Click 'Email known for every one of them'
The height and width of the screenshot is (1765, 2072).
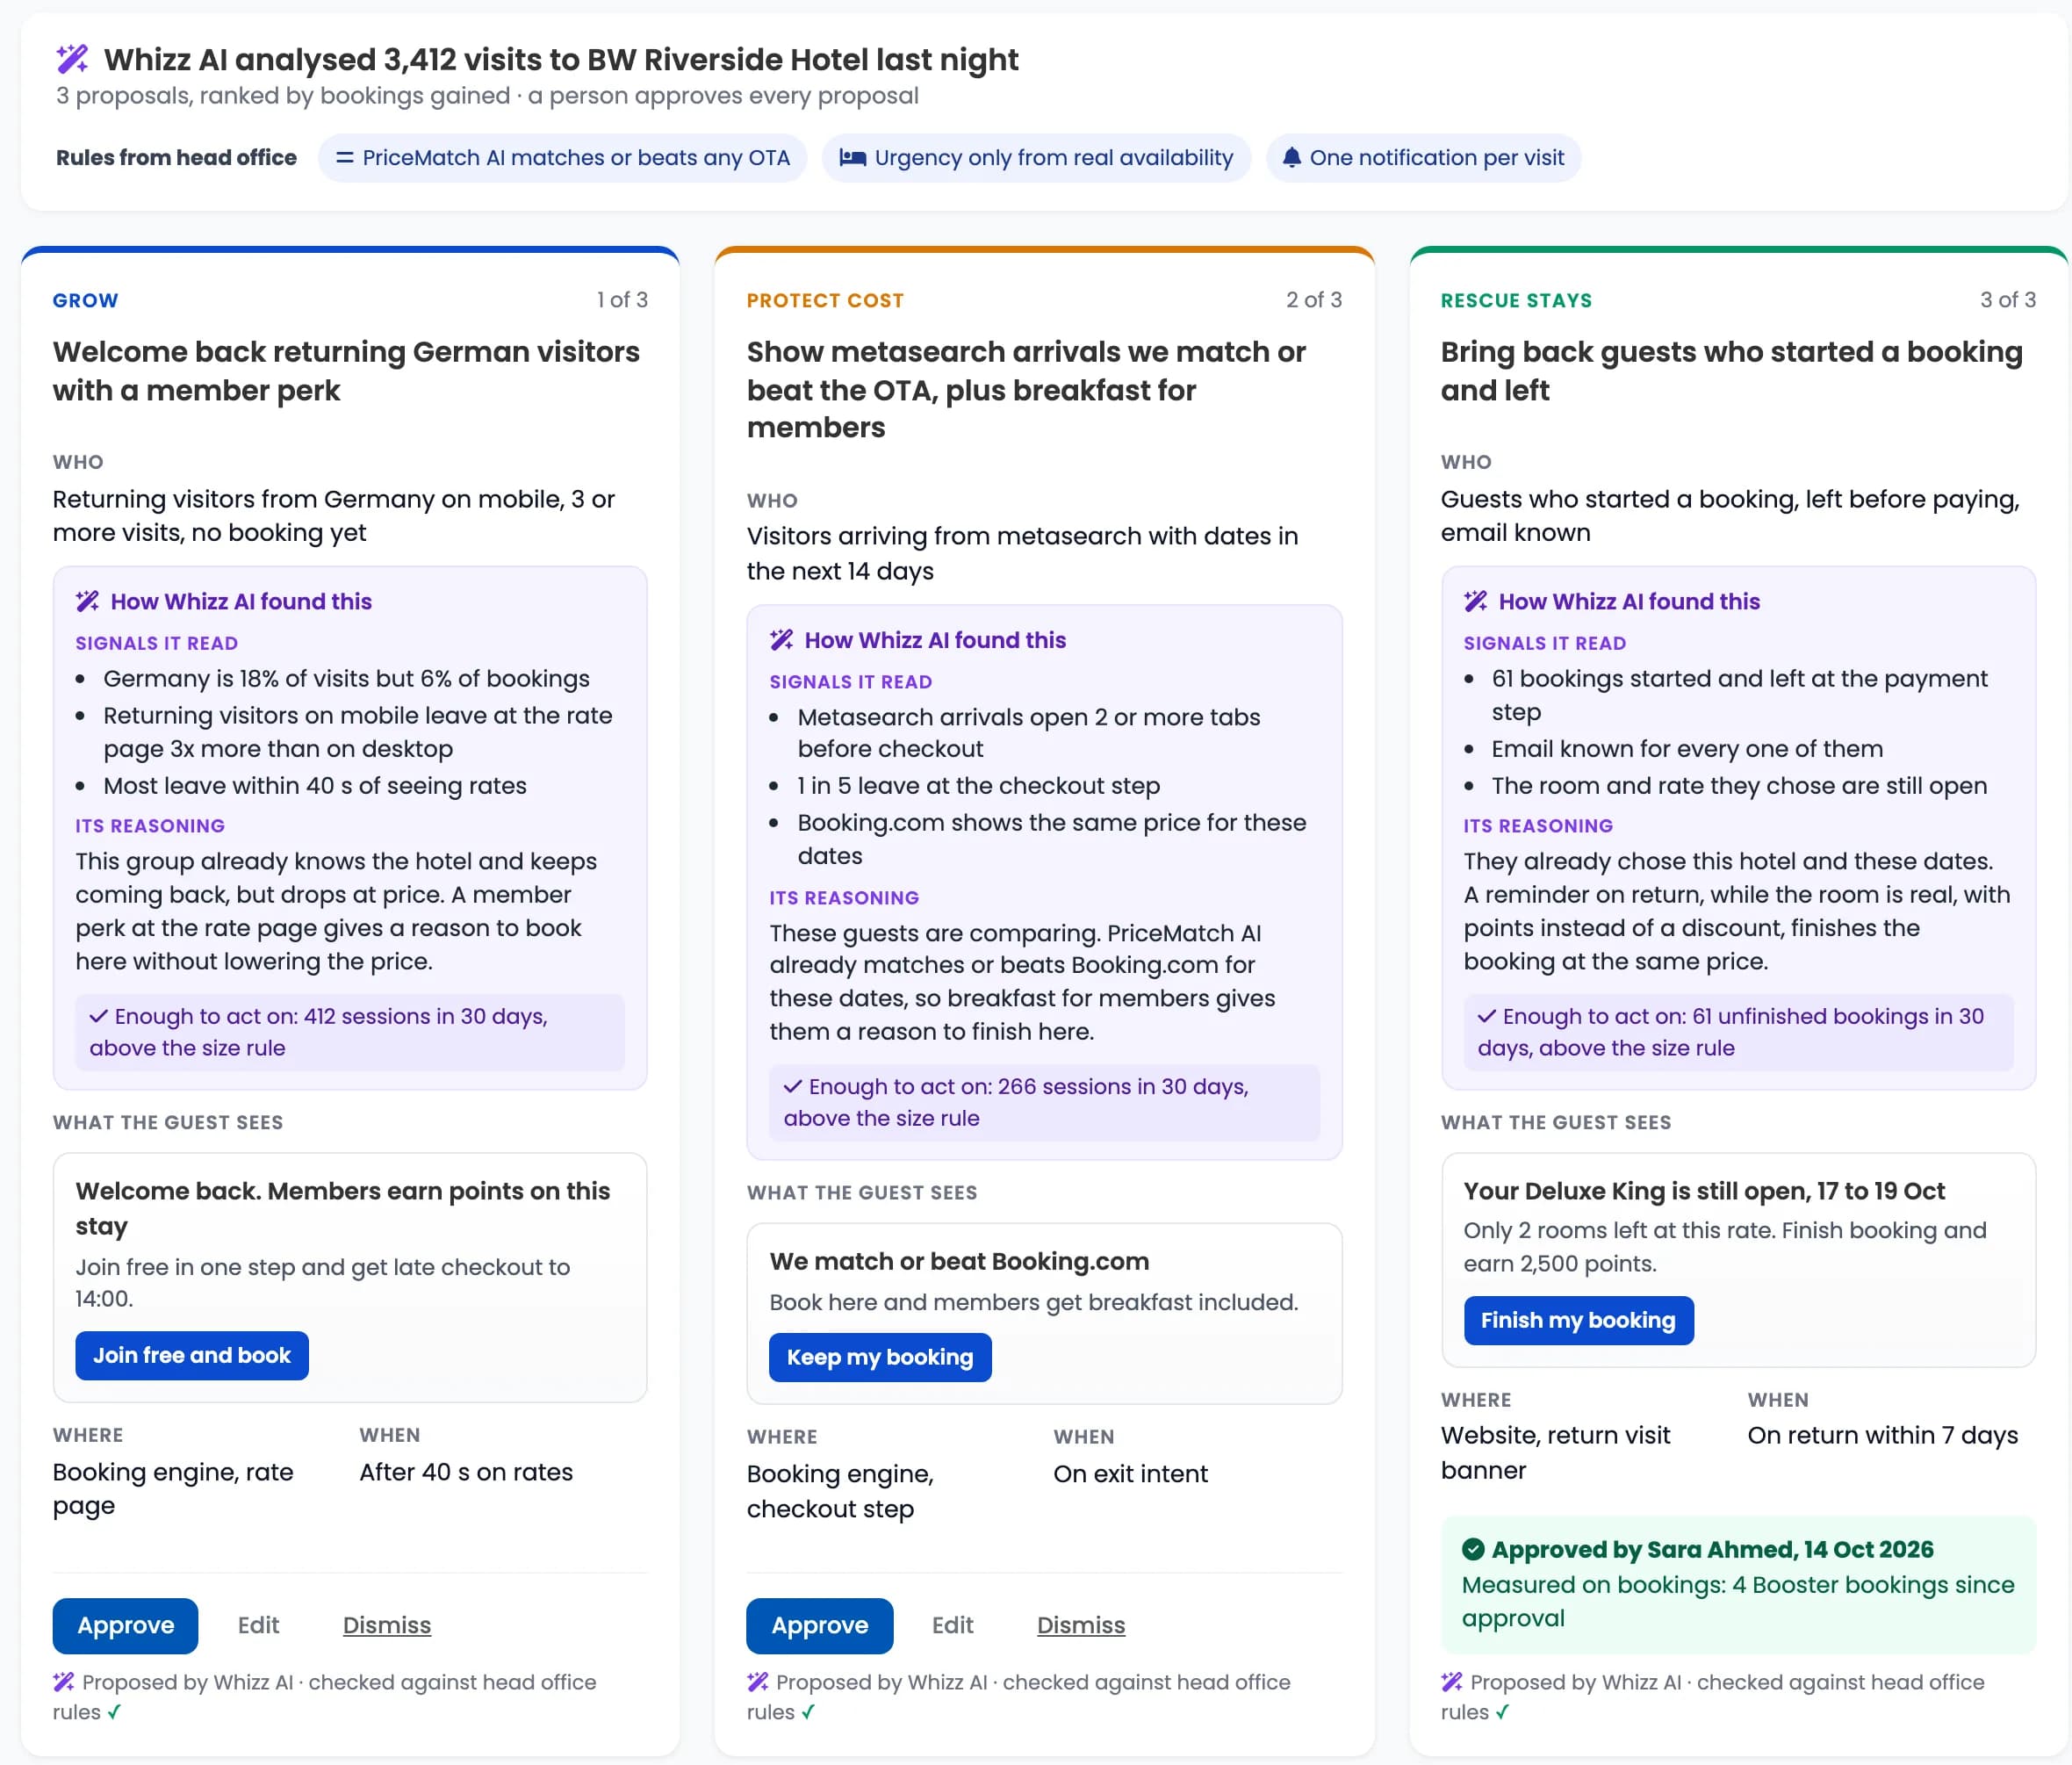tap(1687, 748)
